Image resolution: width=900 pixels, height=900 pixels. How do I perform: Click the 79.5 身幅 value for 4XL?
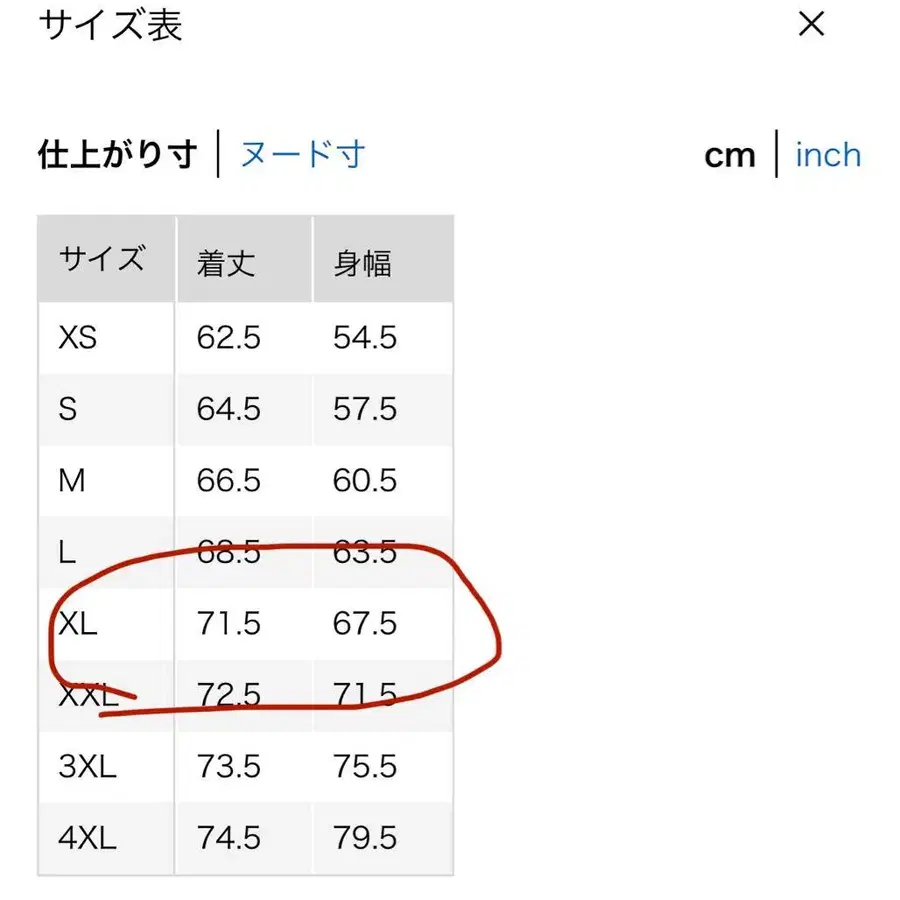364,838
